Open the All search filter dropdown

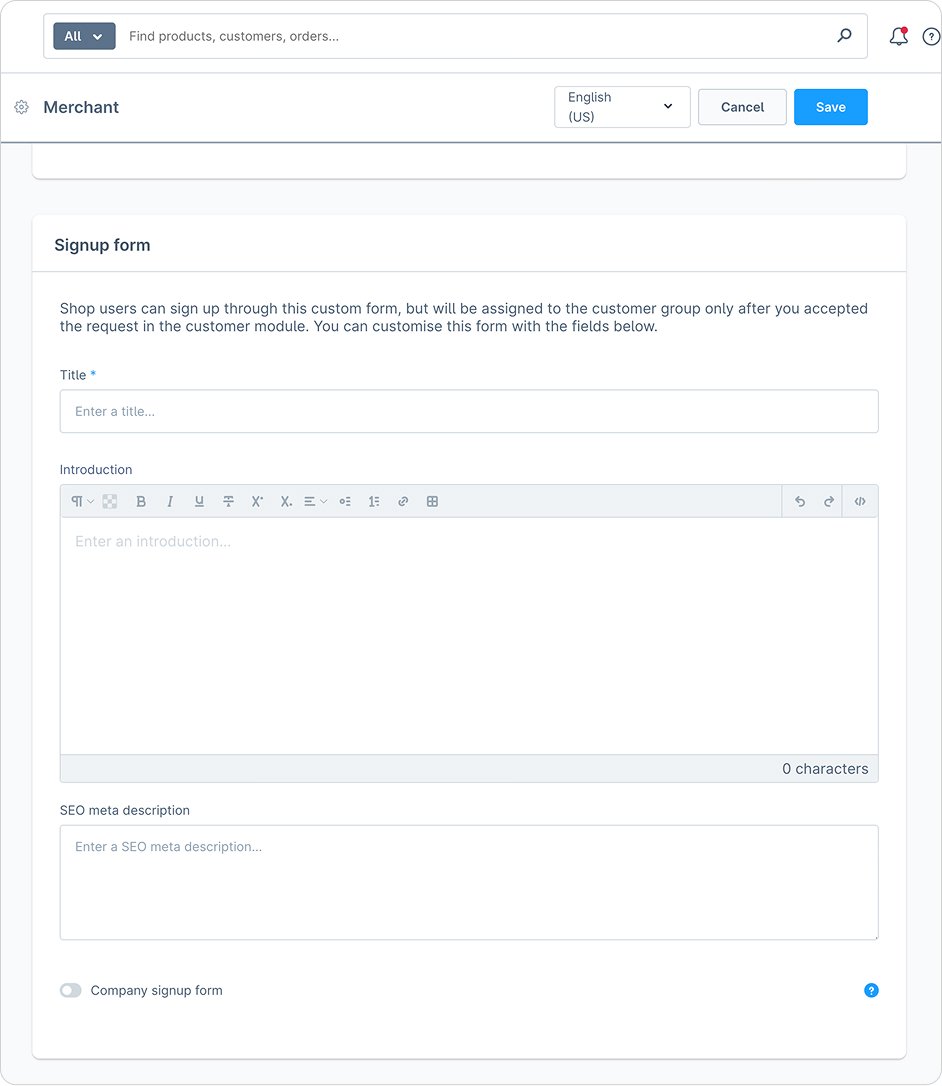click(84, 37)
